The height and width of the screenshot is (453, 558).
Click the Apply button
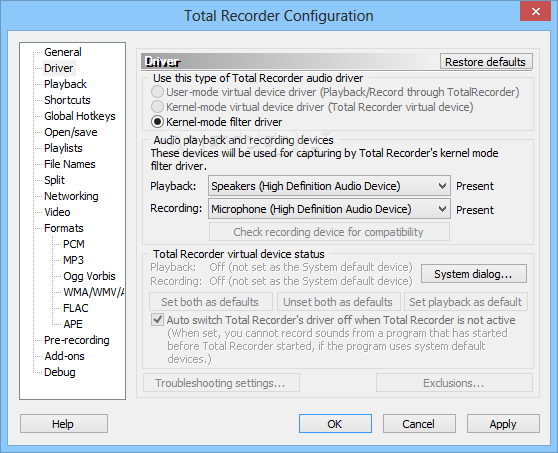coord(503,424)
